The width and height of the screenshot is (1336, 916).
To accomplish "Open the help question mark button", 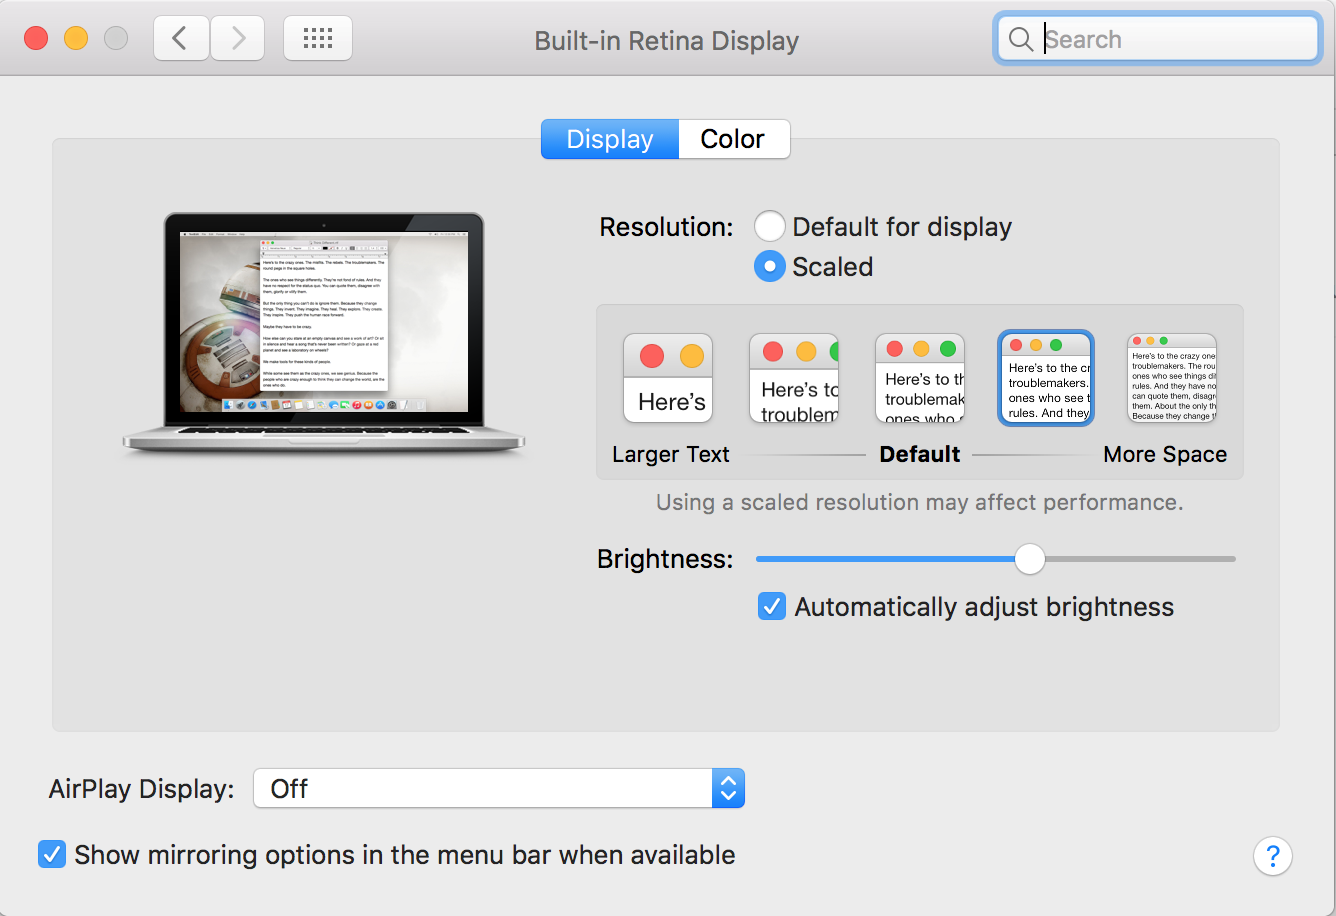I will (1273, 856).
